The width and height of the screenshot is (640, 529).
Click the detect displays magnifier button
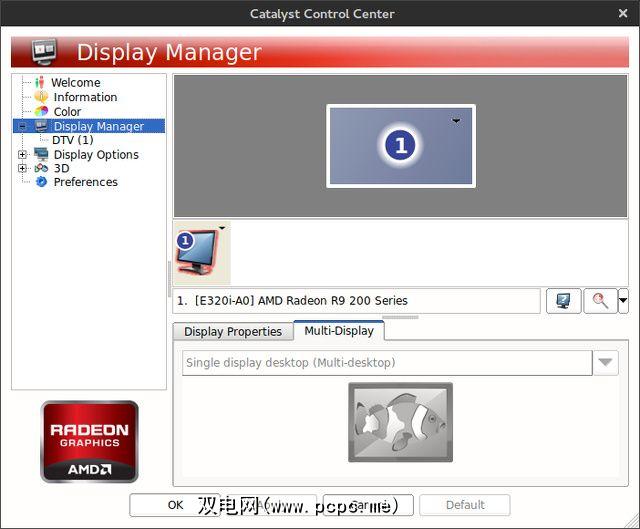point(600,301)
